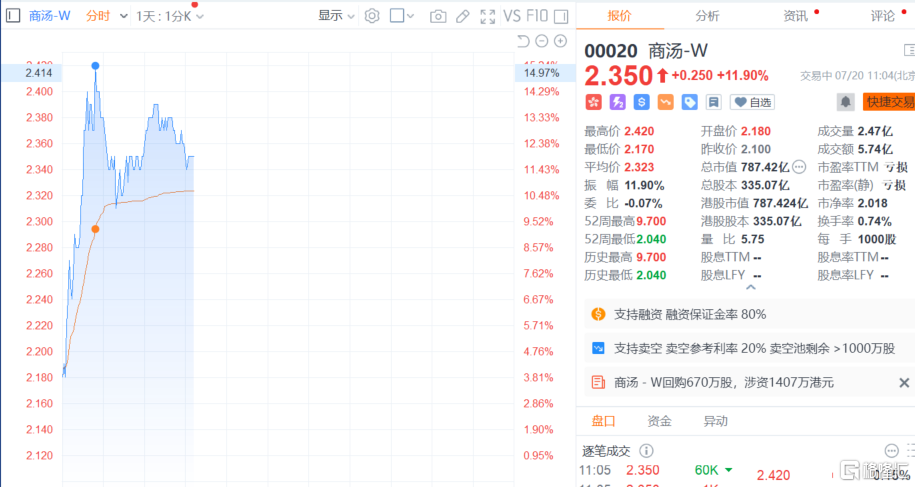The height and width of the screenshot is (487, 915).
Task: Click the 平均价 2.323 value
Action: coord(639,167)
